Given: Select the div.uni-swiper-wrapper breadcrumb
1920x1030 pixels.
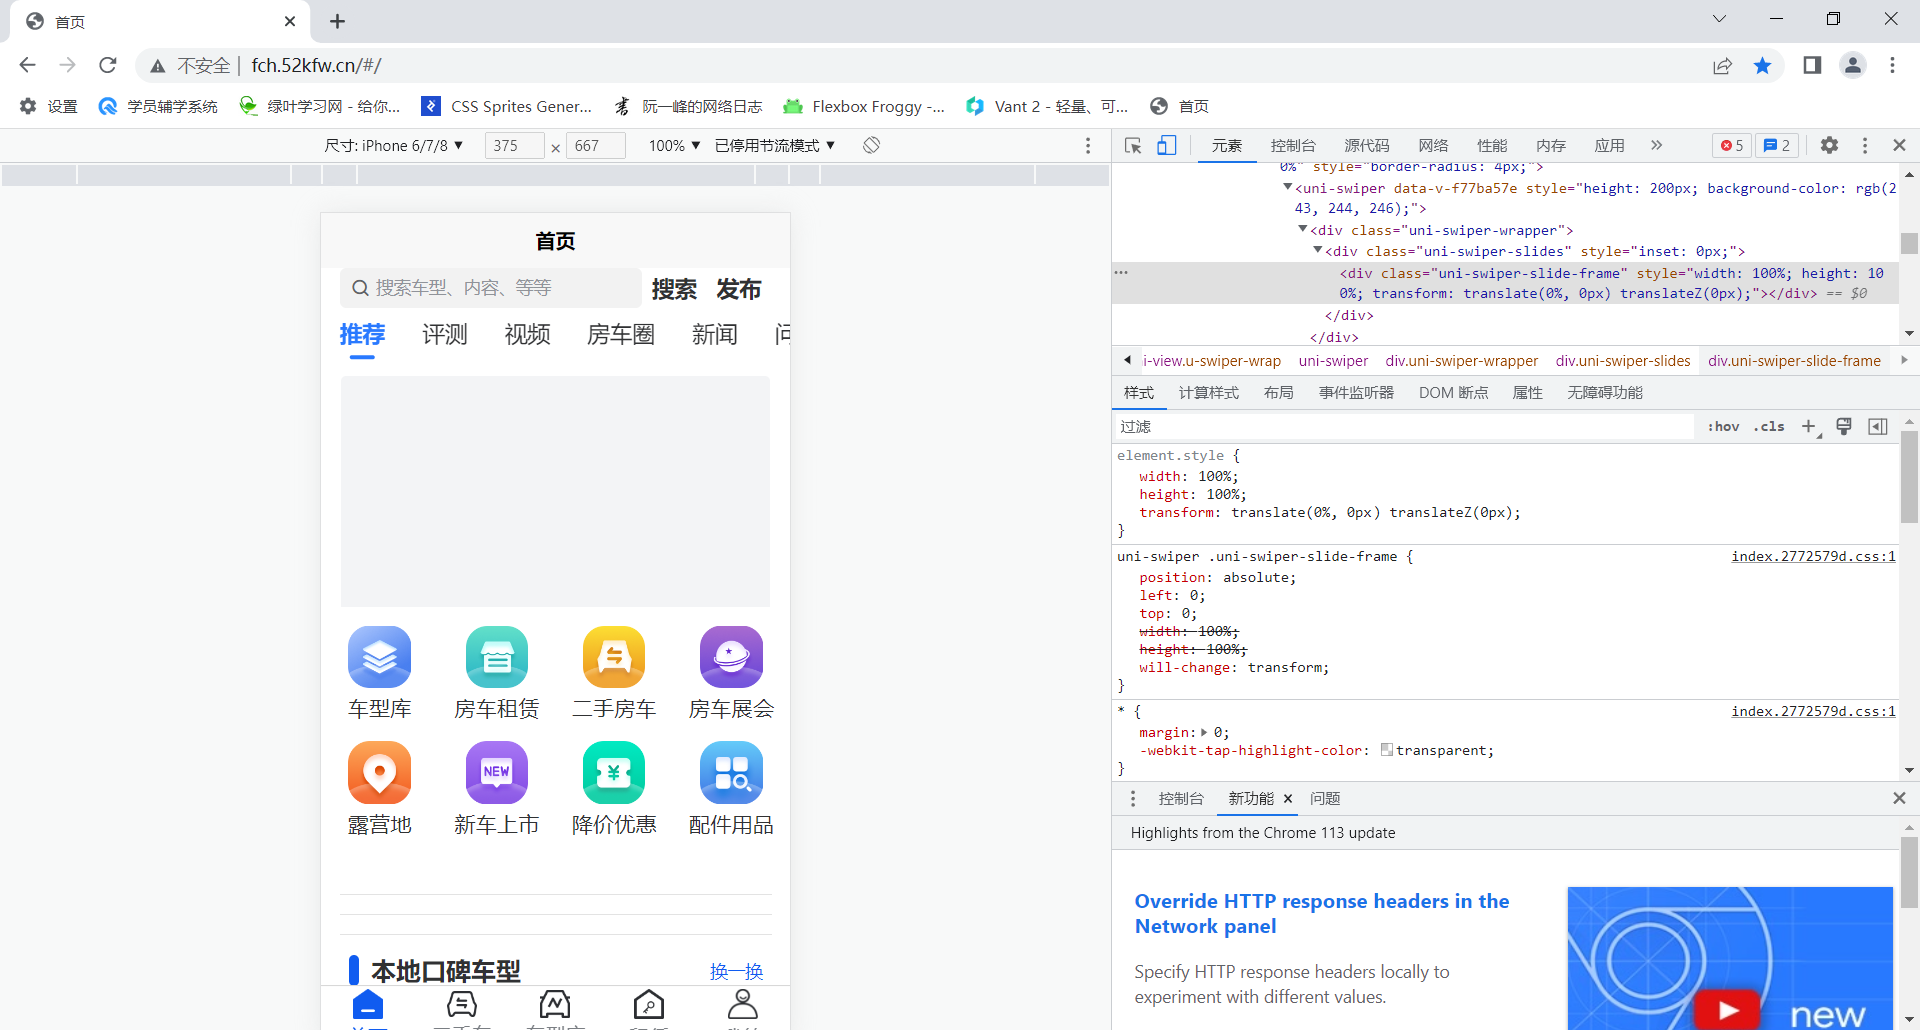Looking at the screenshot, I should pos(1462,361).
